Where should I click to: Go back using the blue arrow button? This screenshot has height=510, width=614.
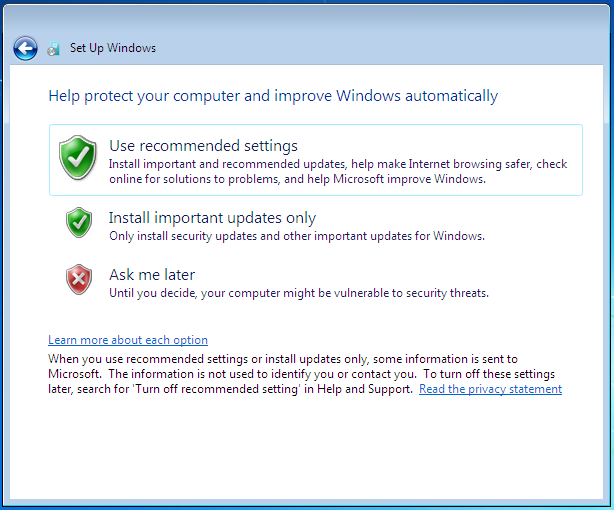(25, 49)
